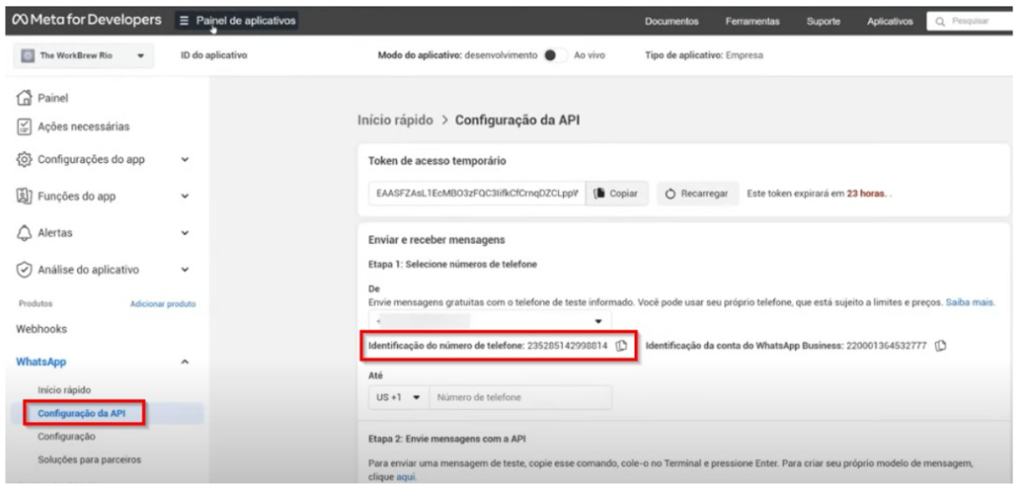Click Copiar to copy the token

point(616,194)
